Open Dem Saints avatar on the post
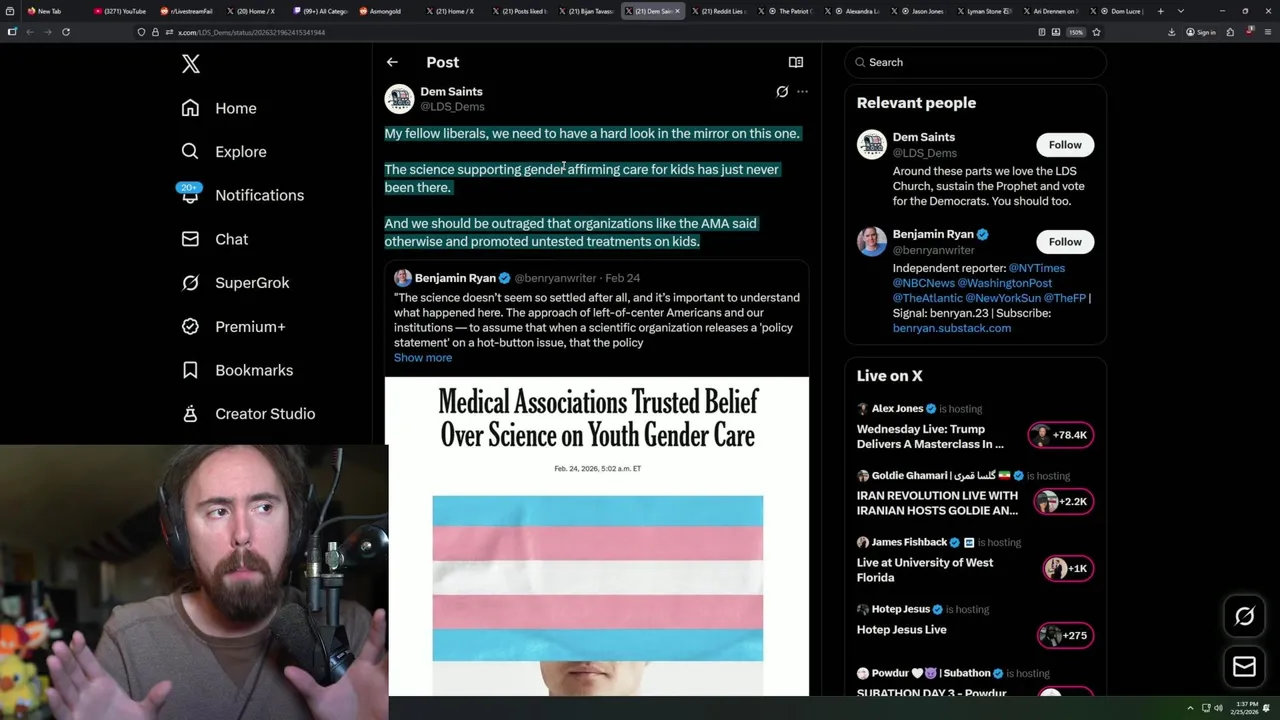The image size is (1280, 720). click(x=399, y=99)
